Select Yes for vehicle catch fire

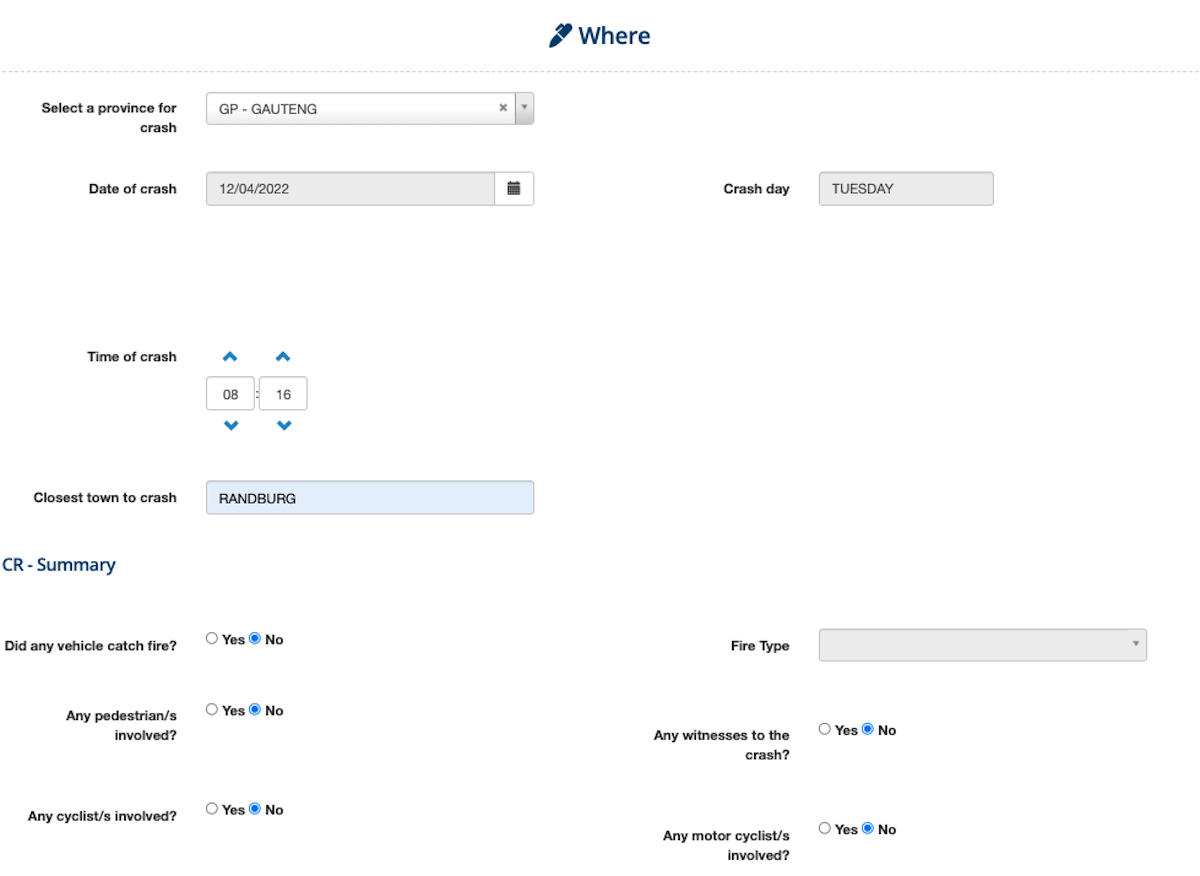tap(212, 638)
